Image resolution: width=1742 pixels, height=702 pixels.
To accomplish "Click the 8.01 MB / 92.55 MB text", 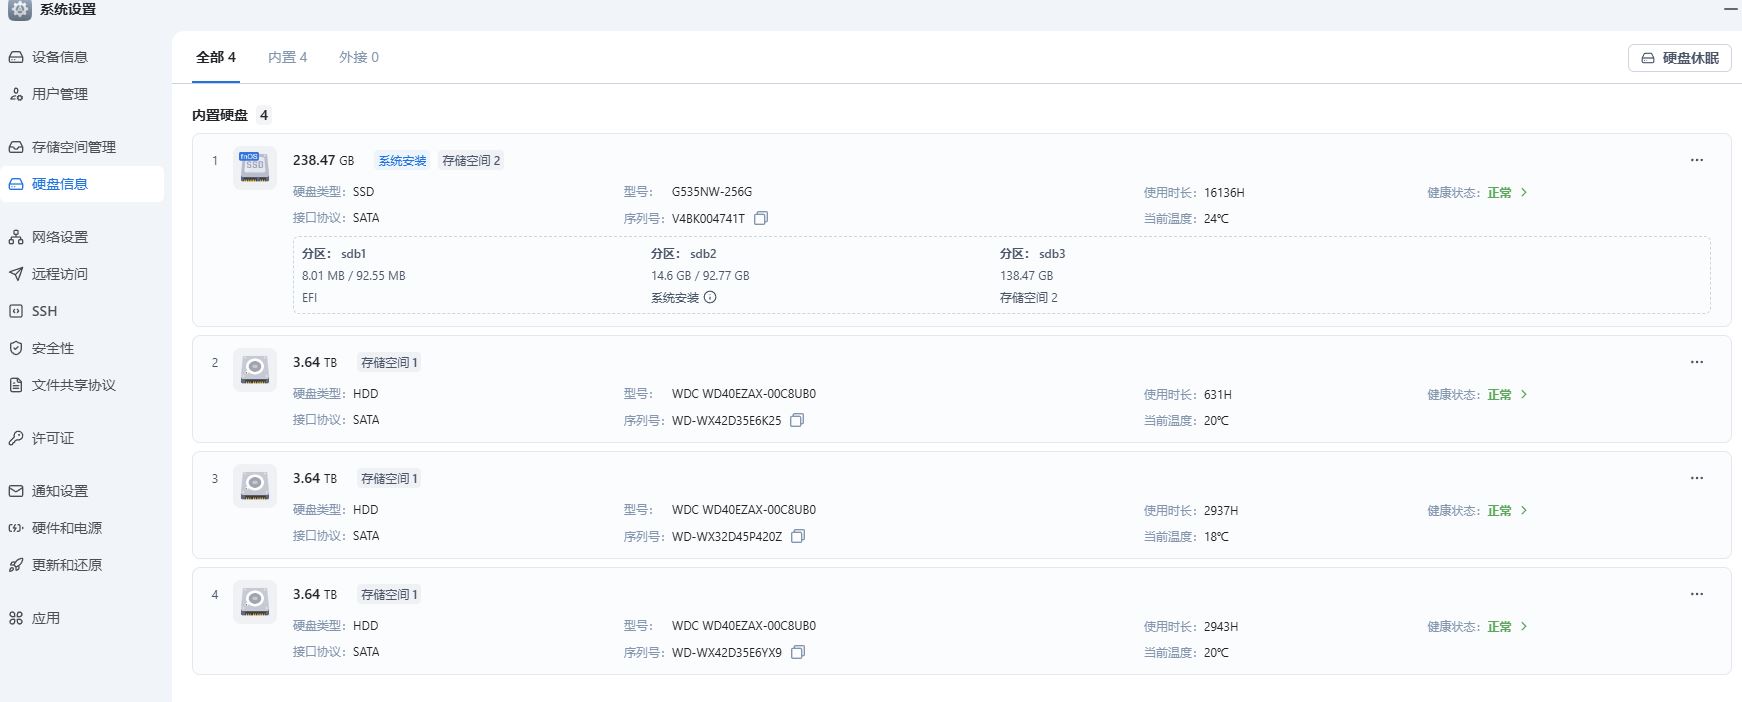I will pyautogui.click(x=354, y=276).
